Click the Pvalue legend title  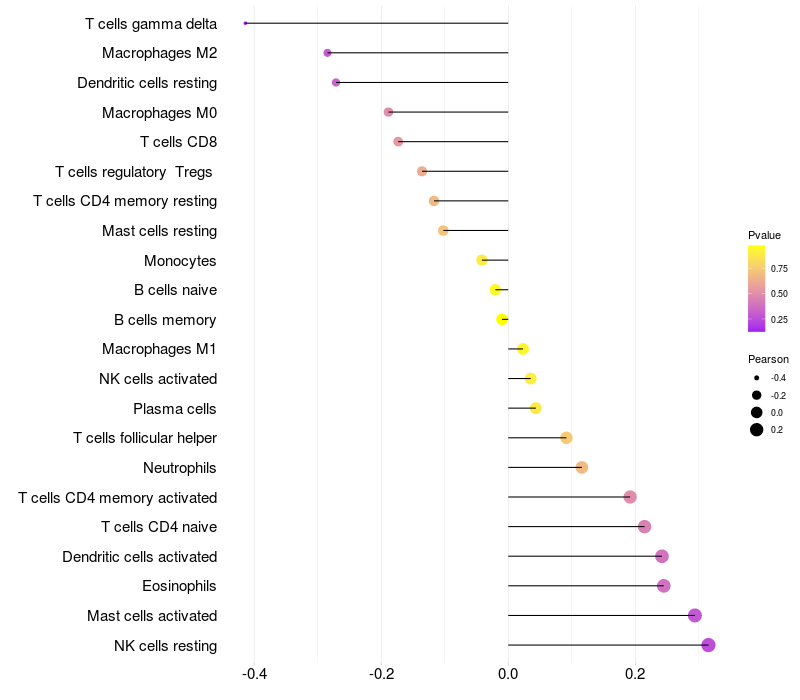click(x=764, y=235)
